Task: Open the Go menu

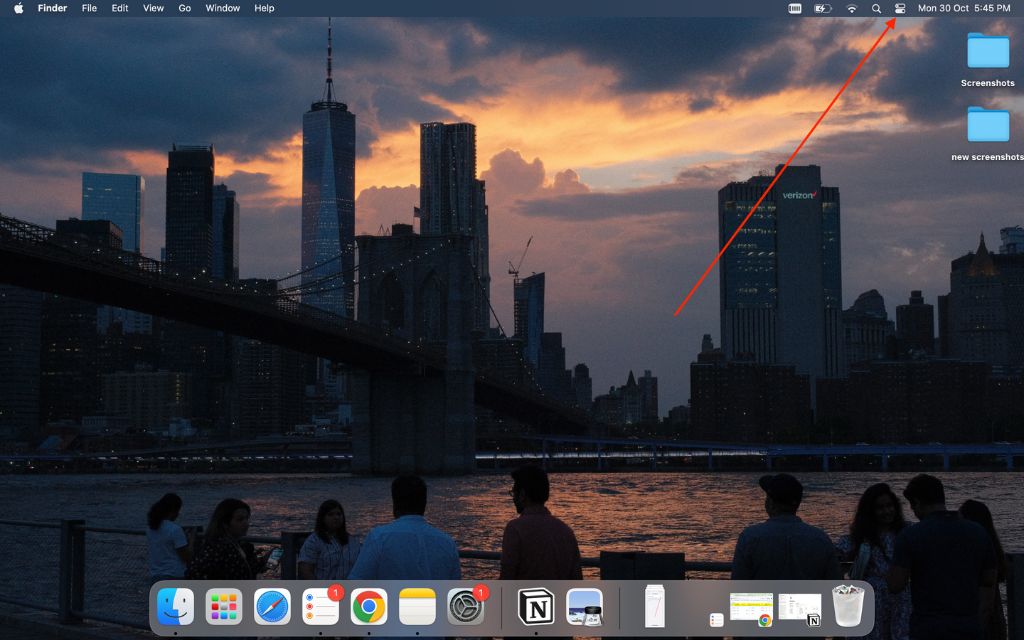Action: (x=184, y=8)
